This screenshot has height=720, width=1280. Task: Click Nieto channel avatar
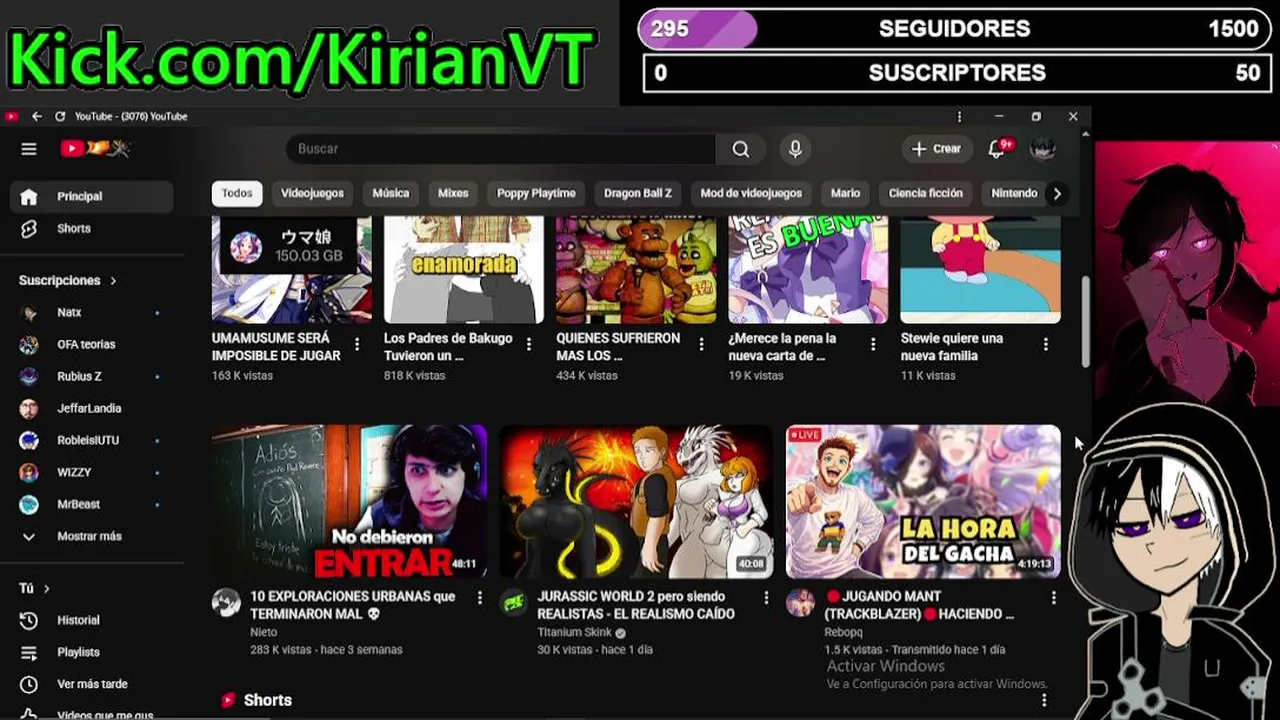pyautogui.click(x=226, y=602)
